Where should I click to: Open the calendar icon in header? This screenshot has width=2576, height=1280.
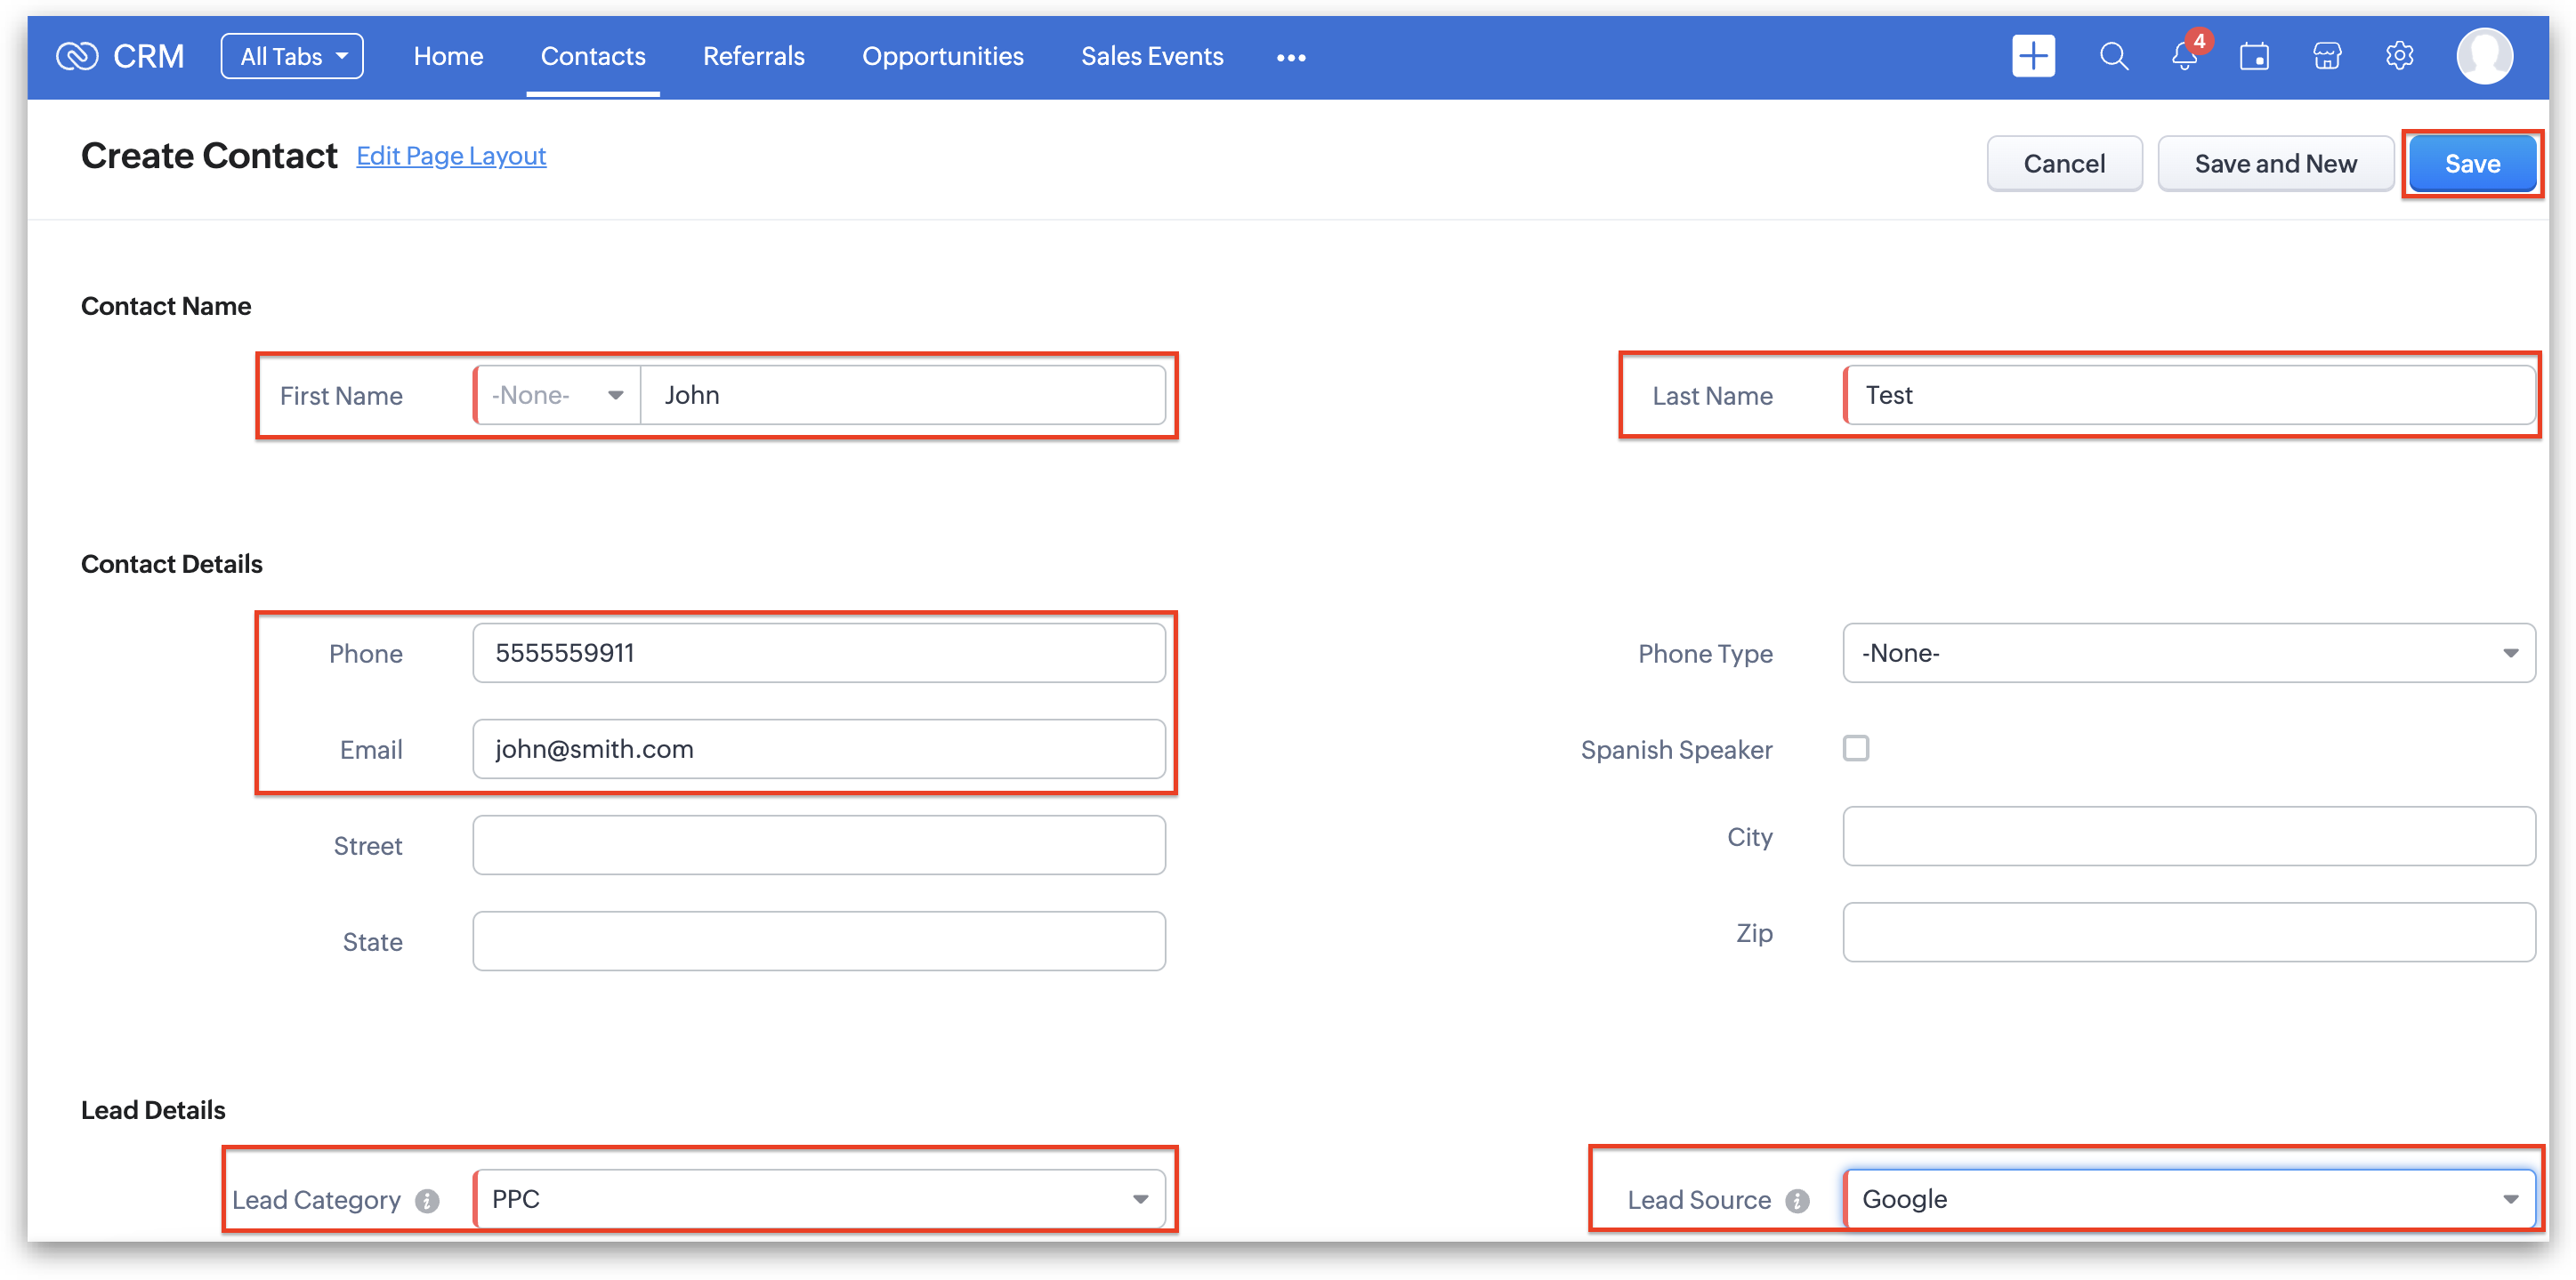pos(2254,57)
